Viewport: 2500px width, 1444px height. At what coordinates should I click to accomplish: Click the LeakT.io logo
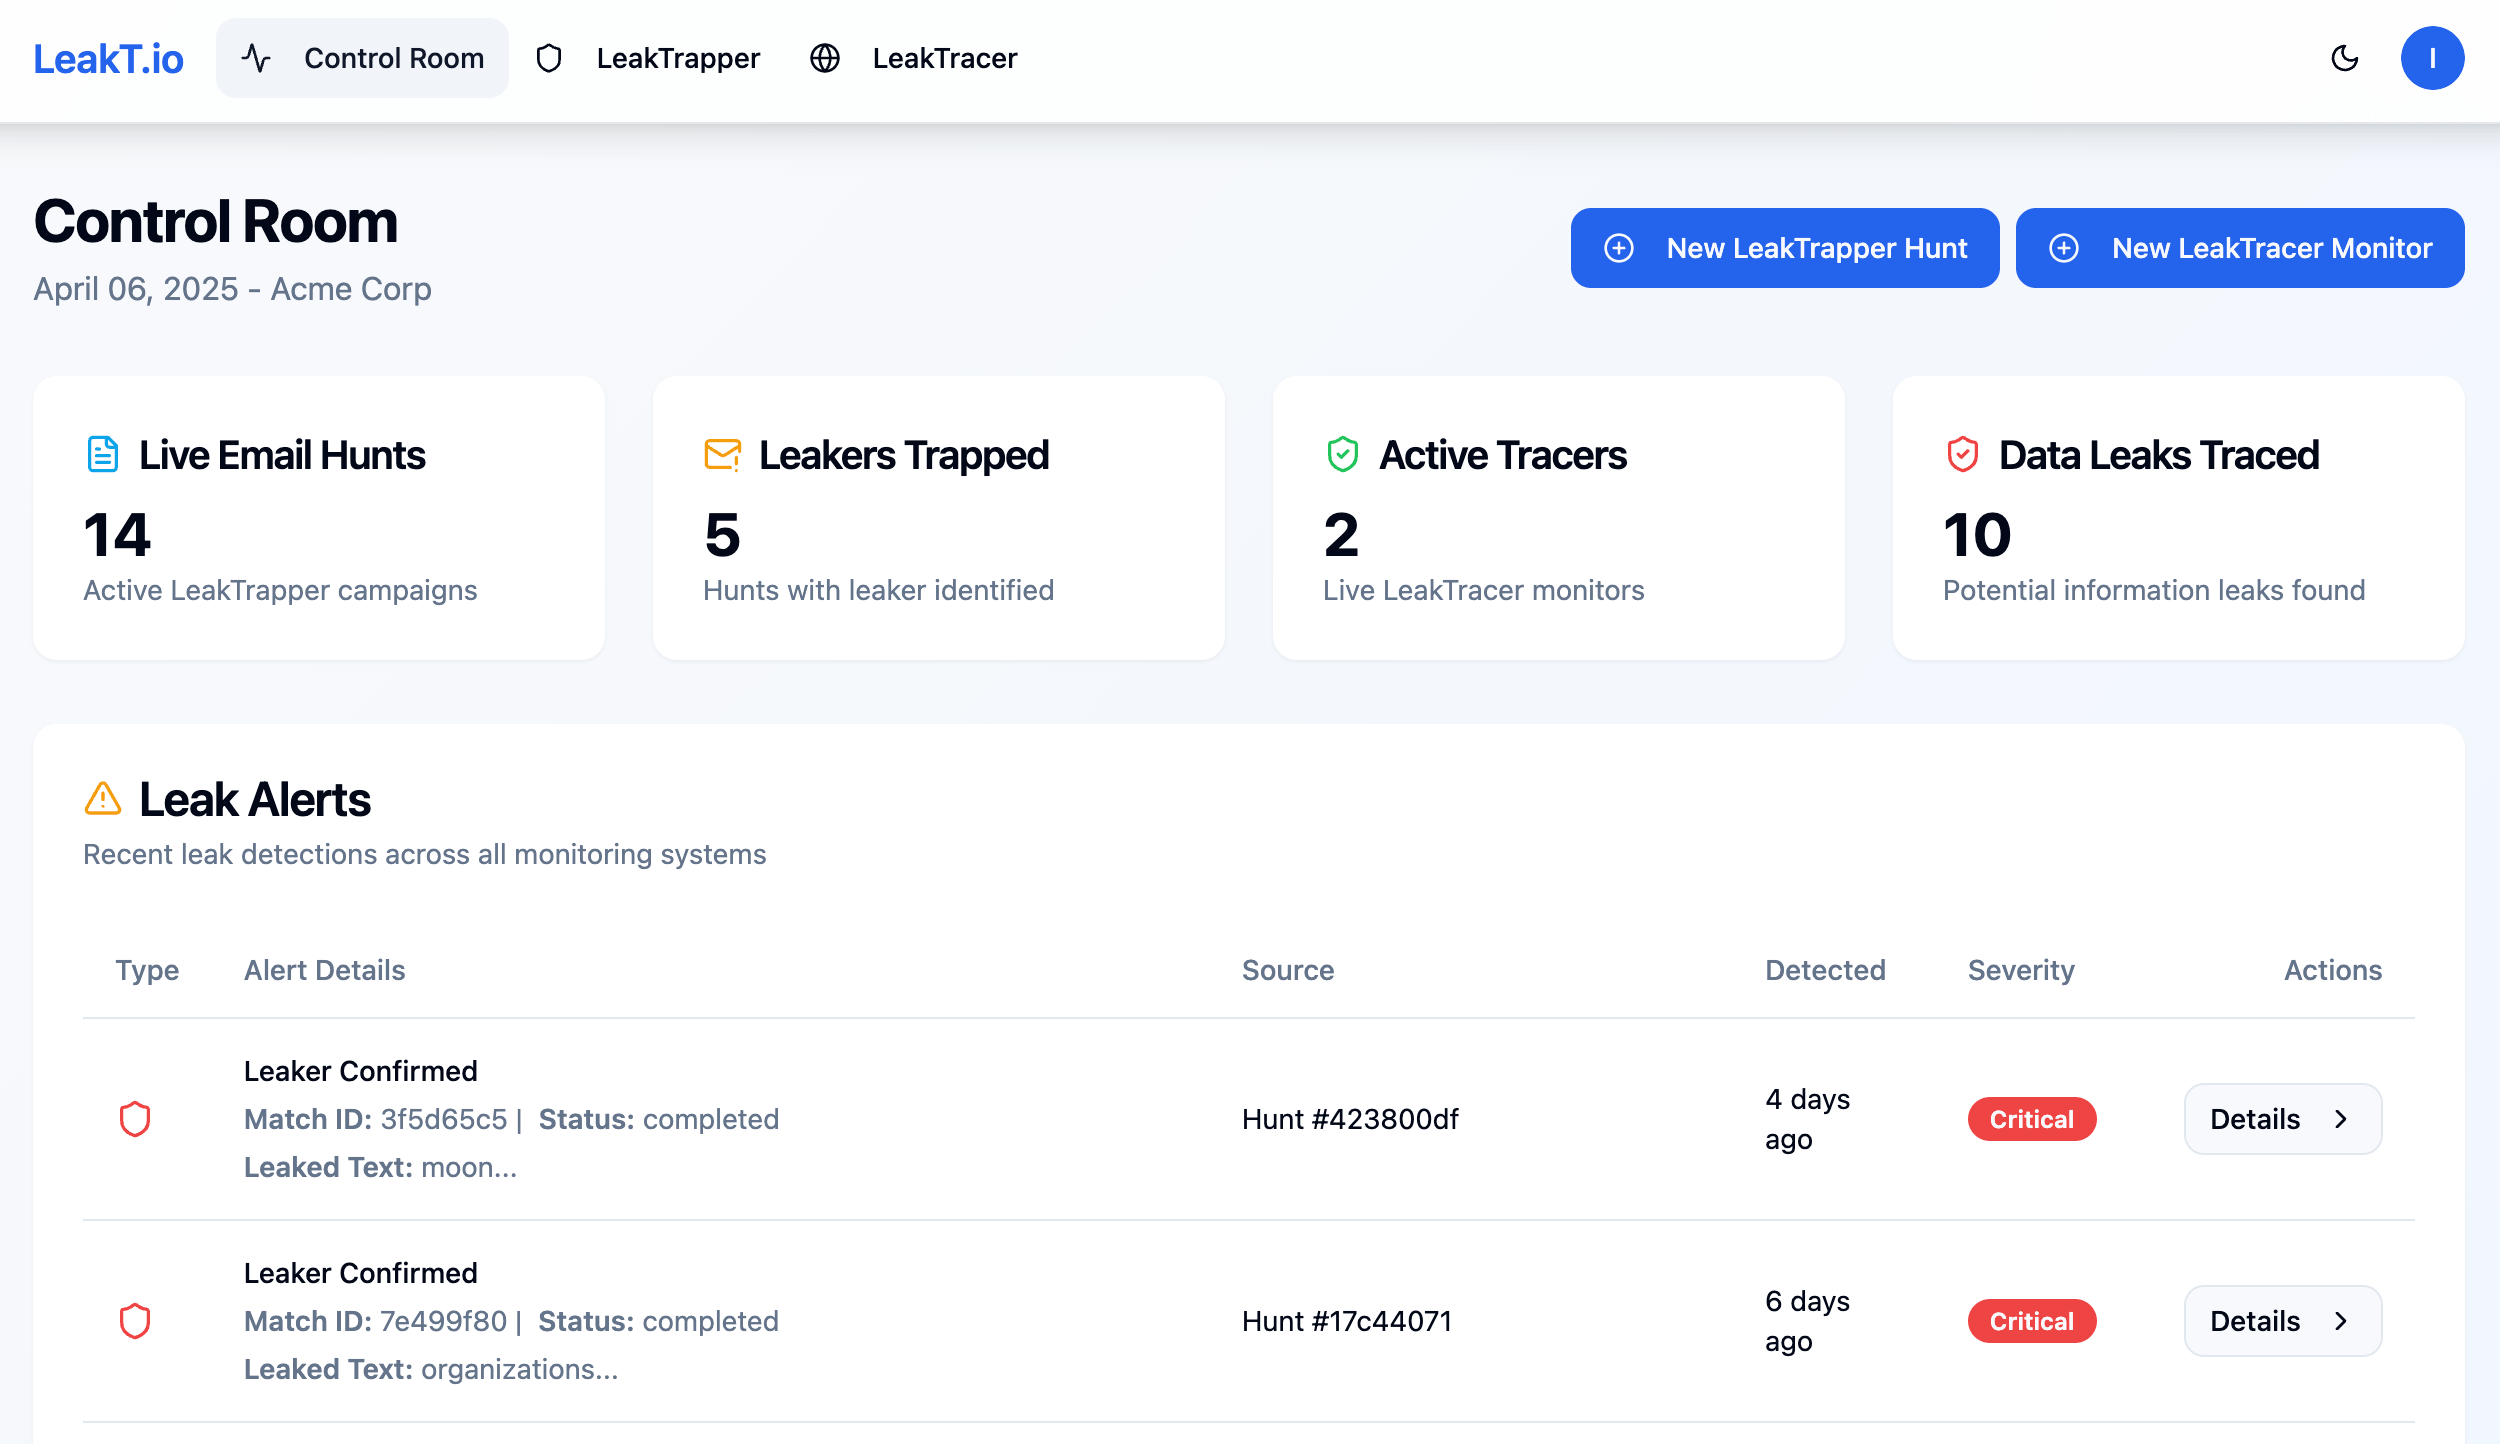(108, 59)
